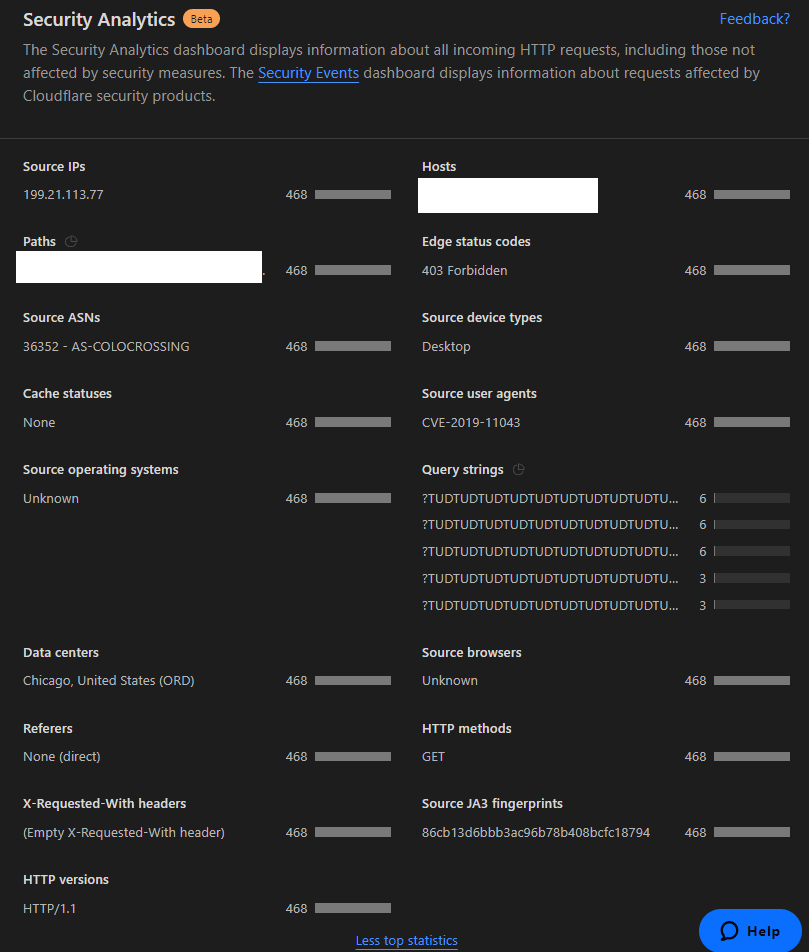Open the Security Events dashboard link
The width and height of the screenshot is (809, 952).
point(309,73)
